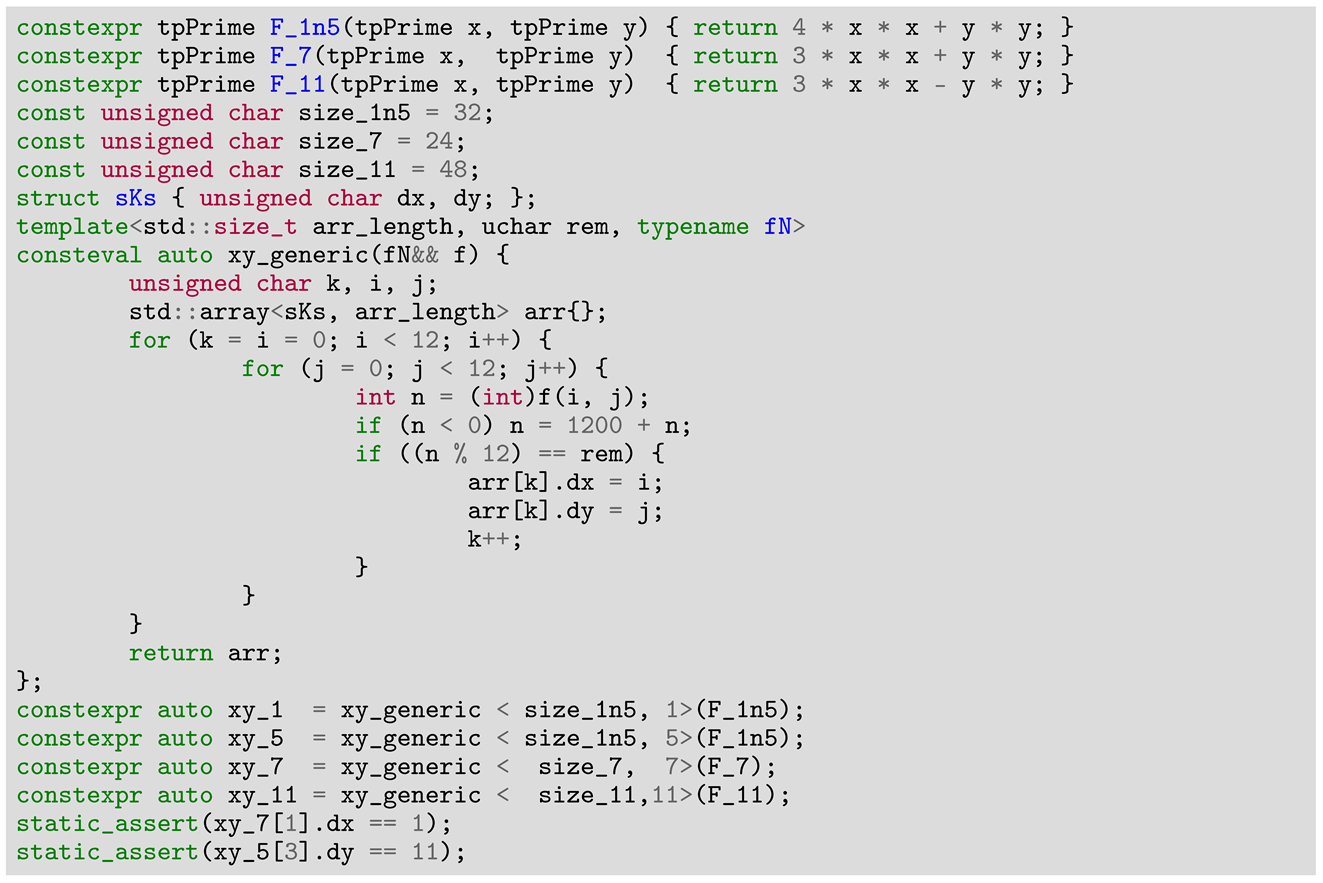Click the "template" keyword
Screen dimensions: 1323x883
pyautogui.click(x=73, y=226)
